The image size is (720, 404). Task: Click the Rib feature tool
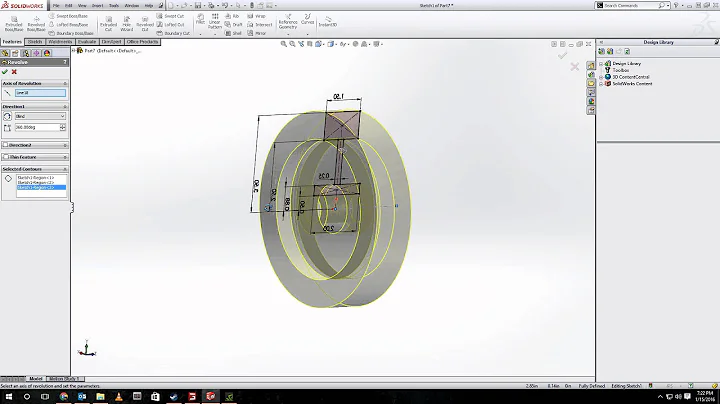232,16
